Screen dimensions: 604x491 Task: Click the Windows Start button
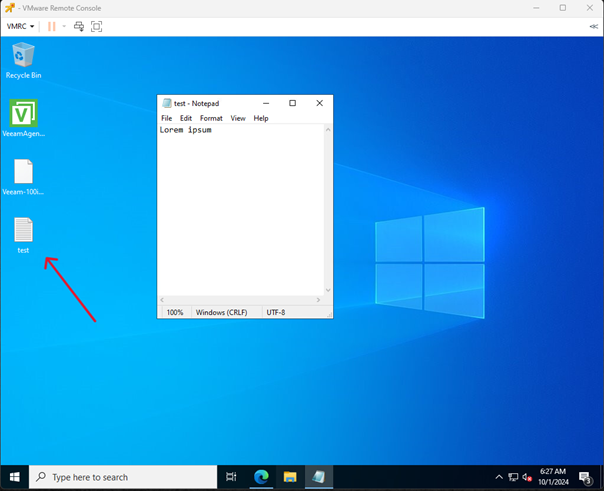point(14,477)
